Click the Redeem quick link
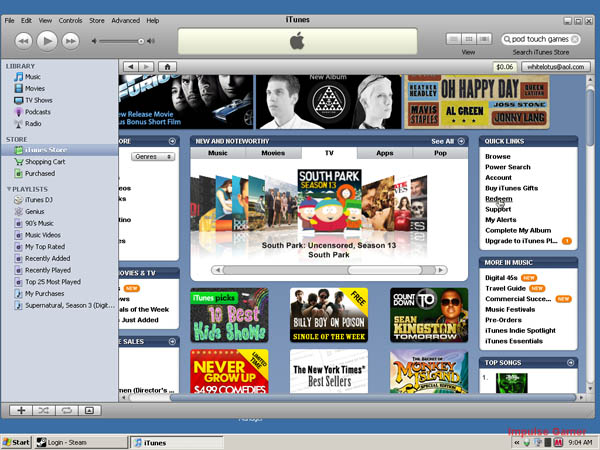Screen dimensions: 600x450 (x=499, y=199)
